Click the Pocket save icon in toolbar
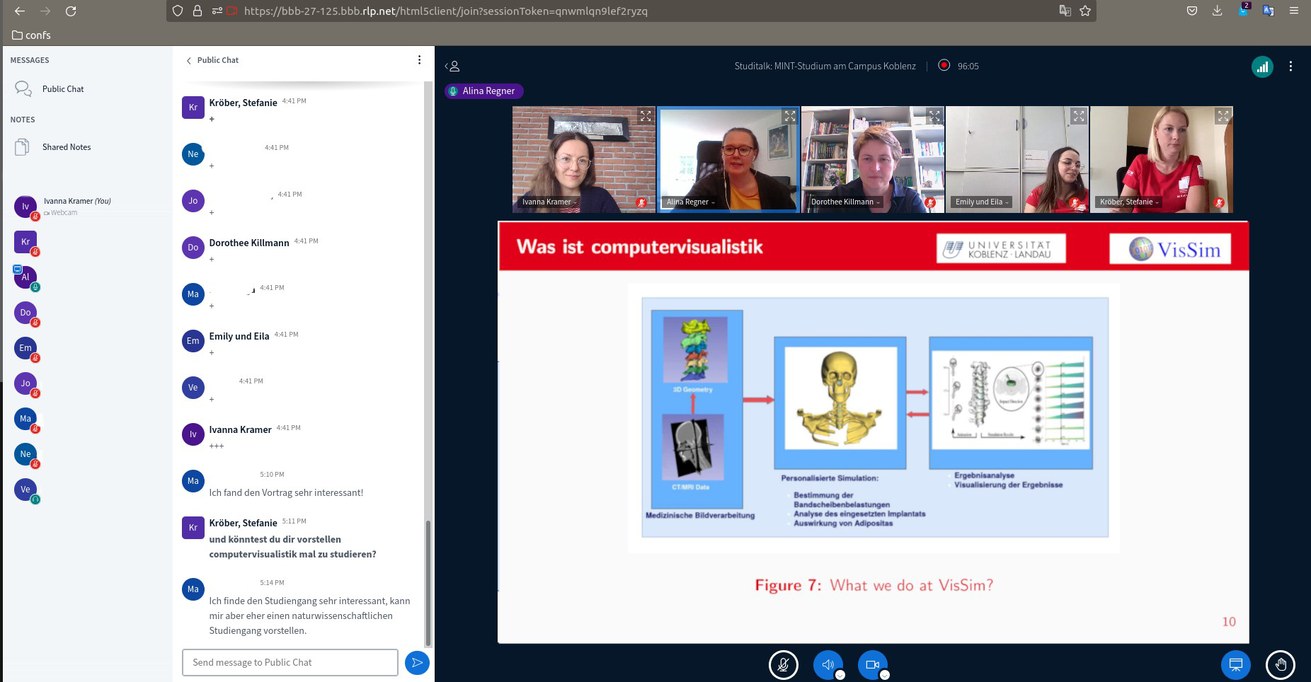1311x682 pixels. point(1192,11)
